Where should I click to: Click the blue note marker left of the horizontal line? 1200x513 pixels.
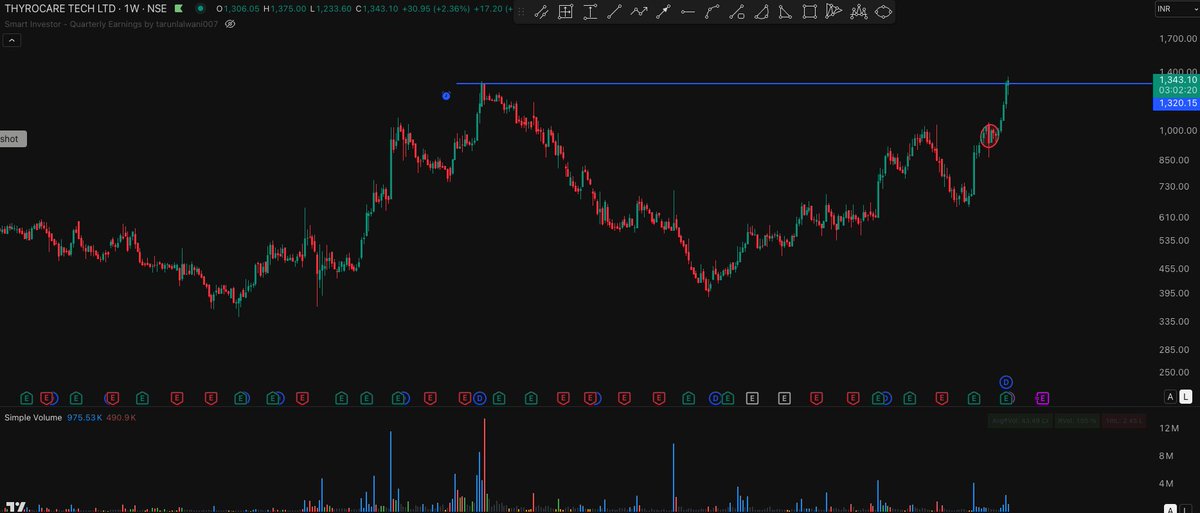[x=446, y=96]
